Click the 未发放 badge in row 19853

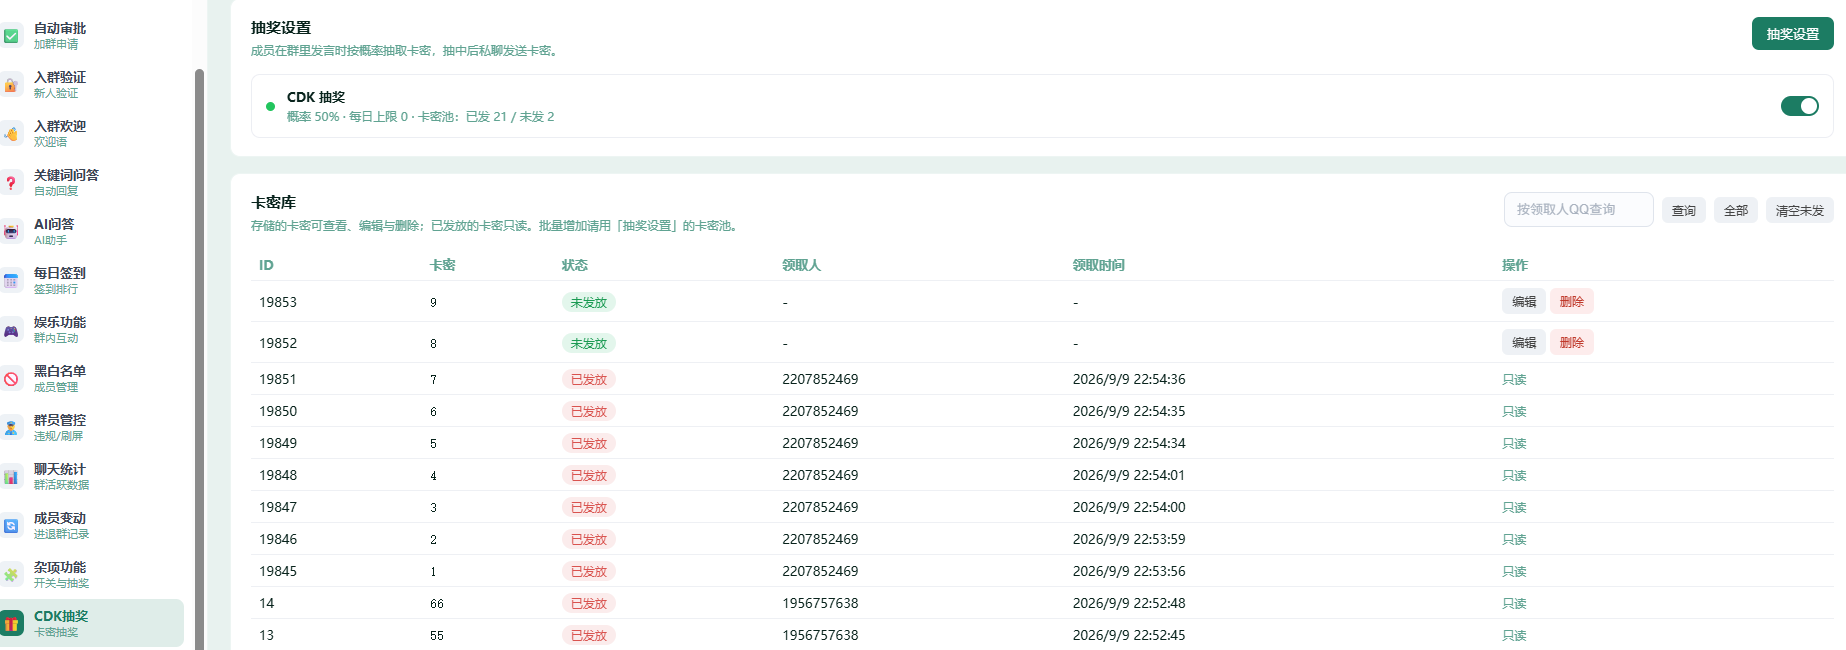[x=588, y=302]
